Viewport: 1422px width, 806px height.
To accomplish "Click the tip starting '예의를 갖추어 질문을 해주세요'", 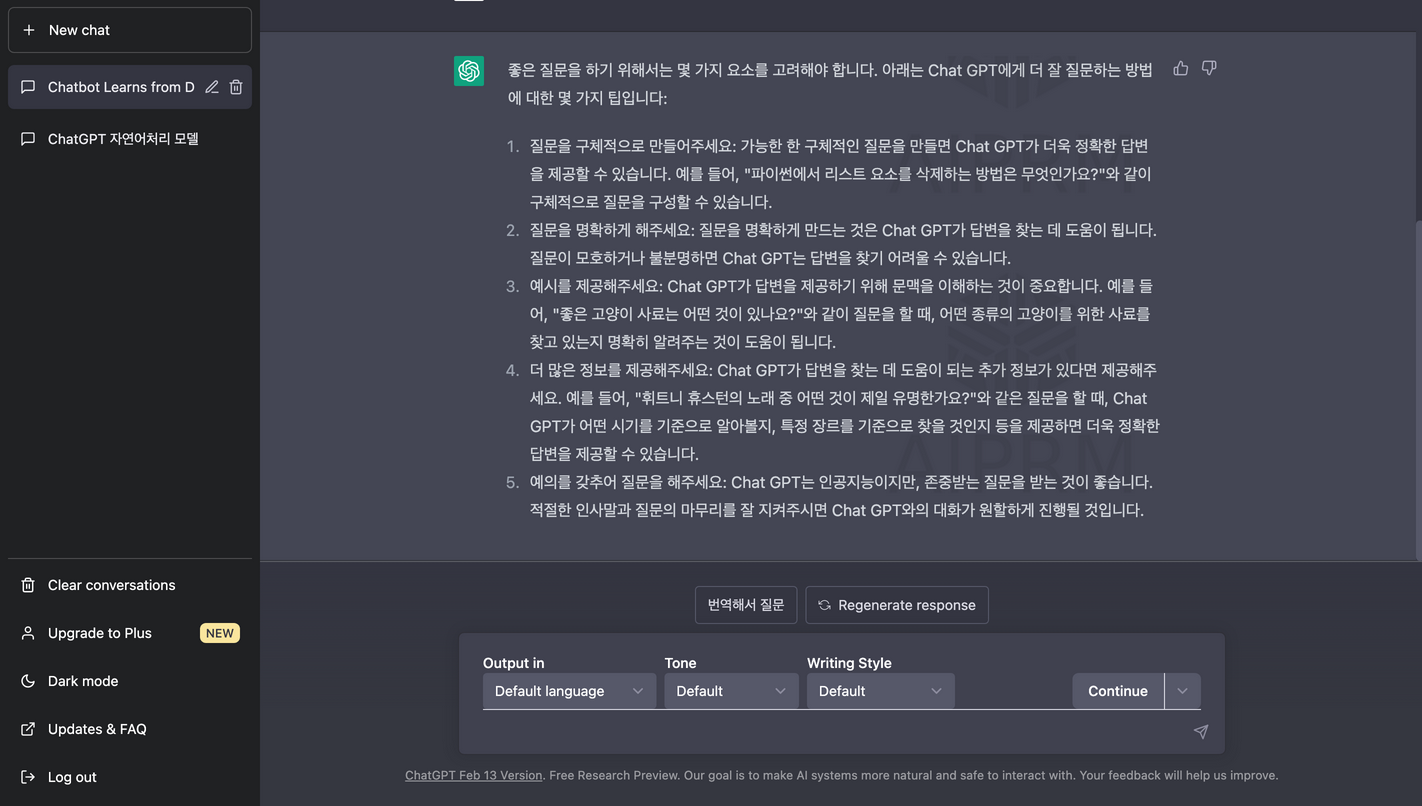I will point(844,496).
